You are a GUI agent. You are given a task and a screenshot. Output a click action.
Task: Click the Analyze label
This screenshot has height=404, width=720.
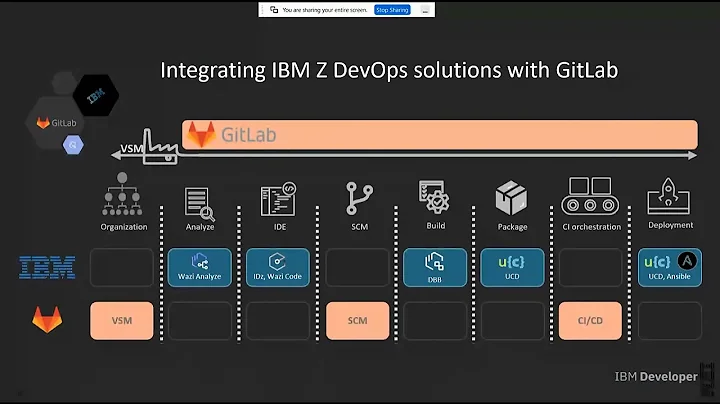coord(200,227)
